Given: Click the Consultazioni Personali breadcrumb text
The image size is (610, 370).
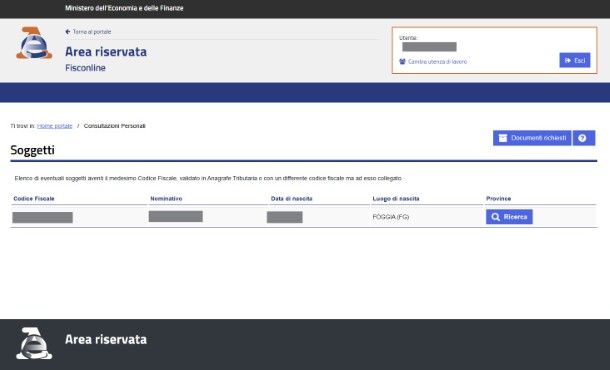Looking at the screenshot, I should pos(114,126).
